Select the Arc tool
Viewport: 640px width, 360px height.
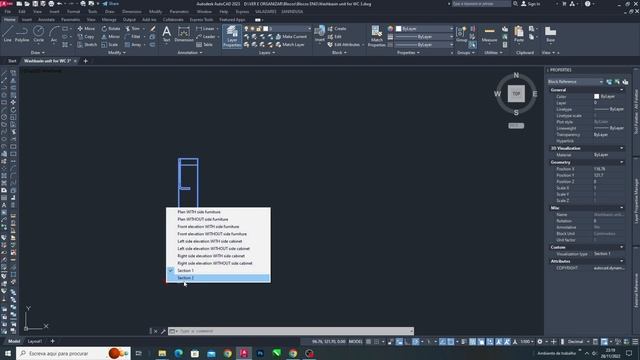[54, 33]
